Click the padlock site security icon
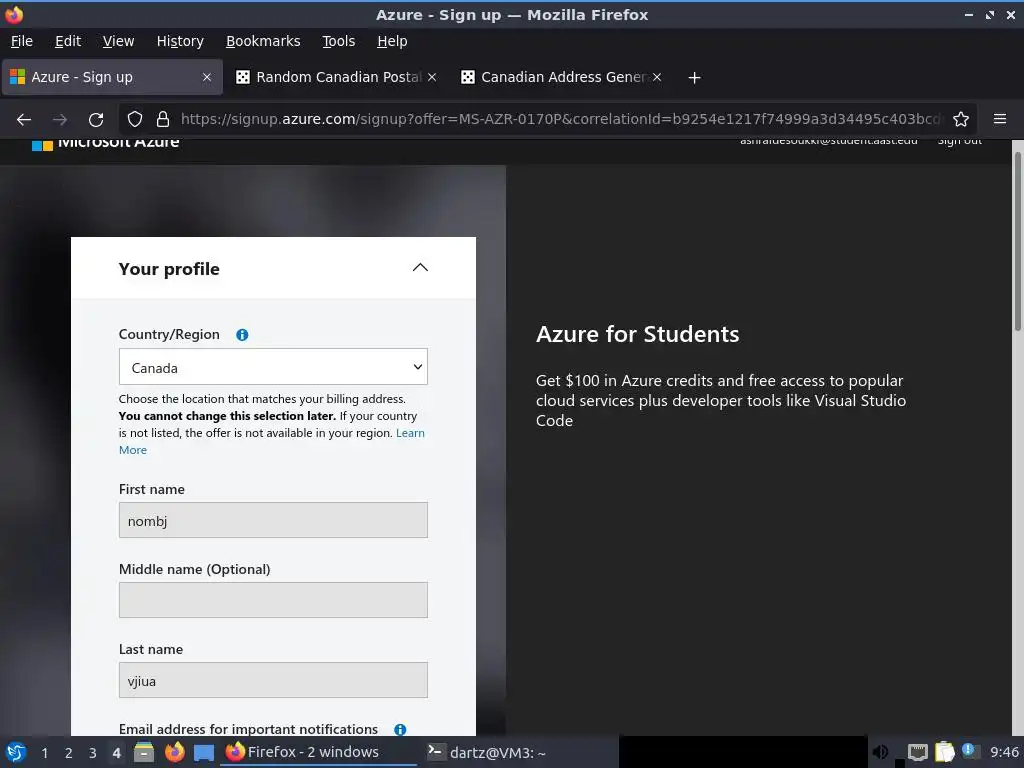Screen dimensions: 1024x768 click(x=163, y=120)
